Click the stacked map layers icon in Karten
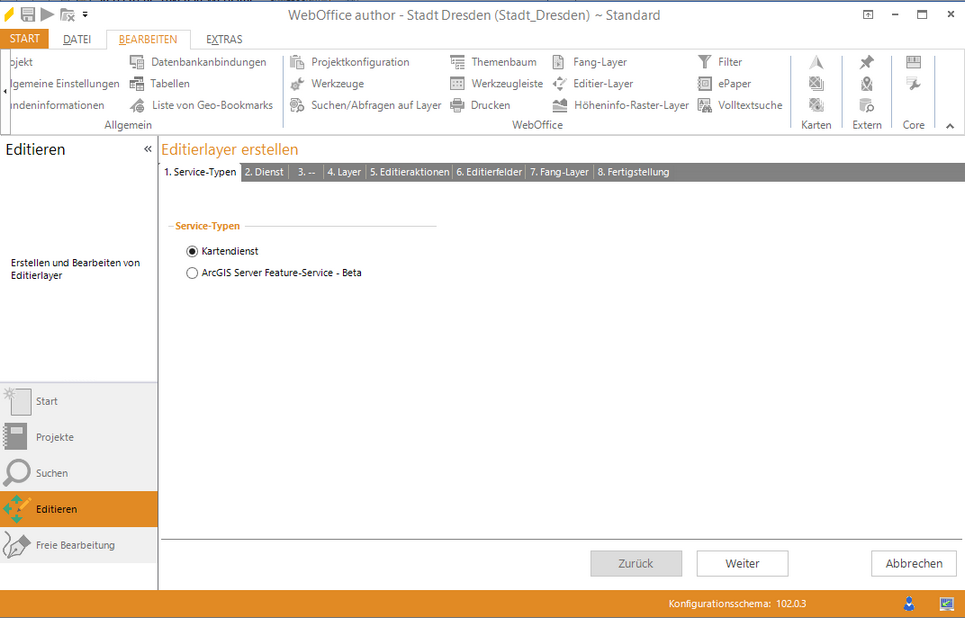965x618 pixels. click(x=816, y=84)
